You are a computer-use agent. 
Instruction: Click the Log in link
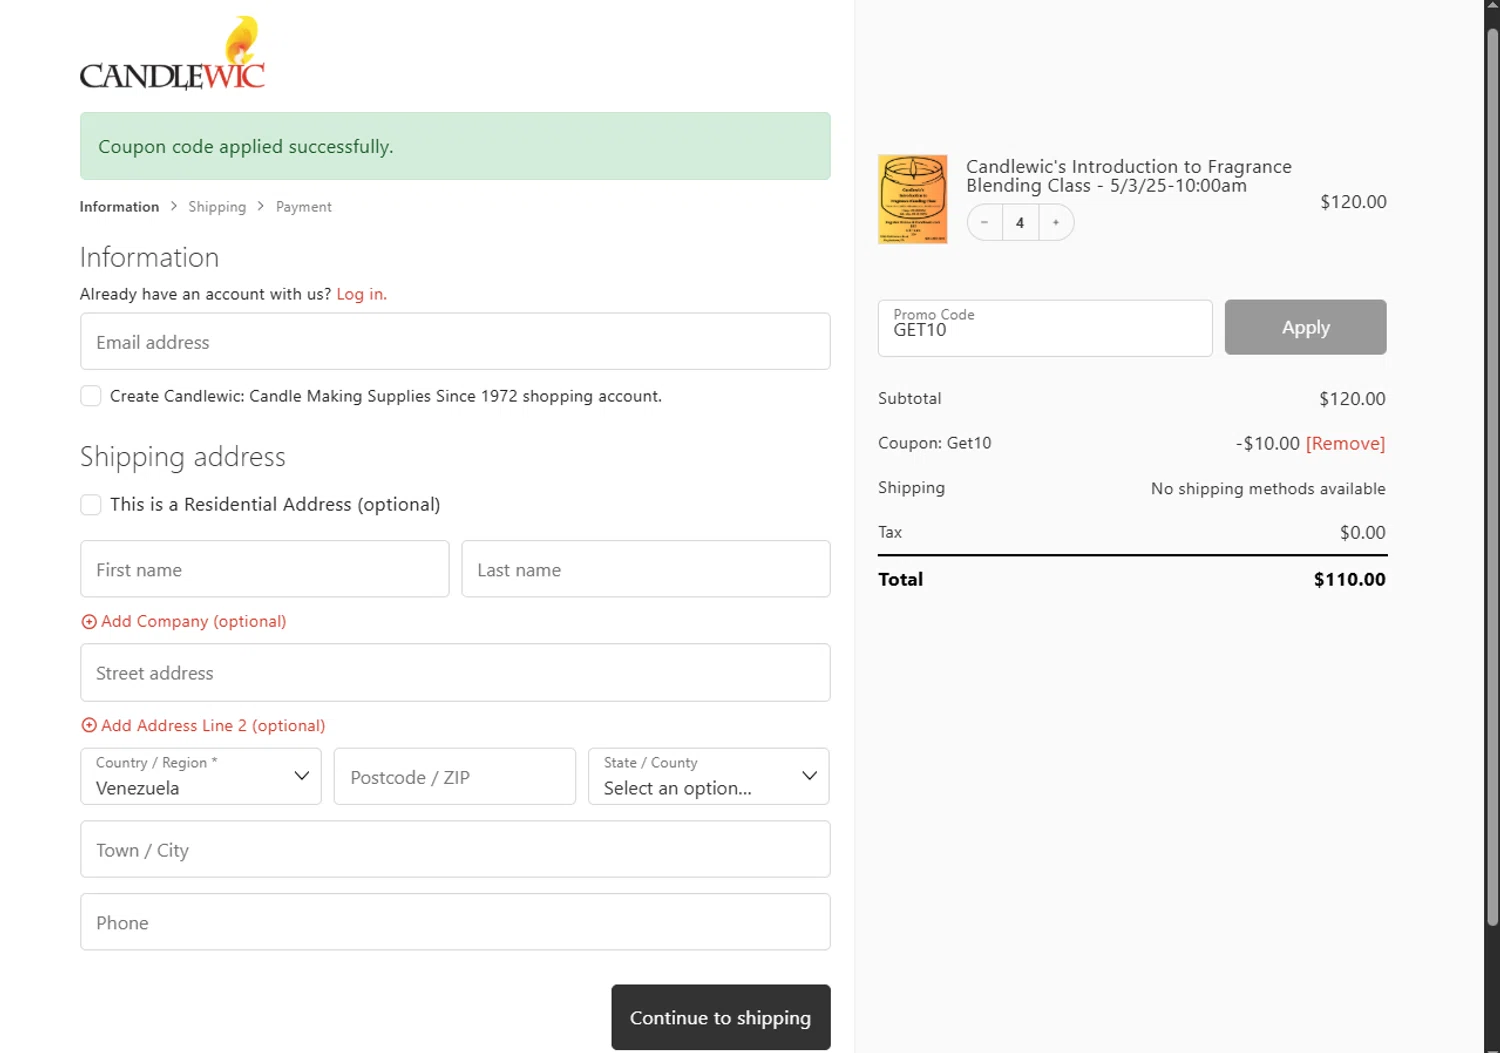pos(361,294)
